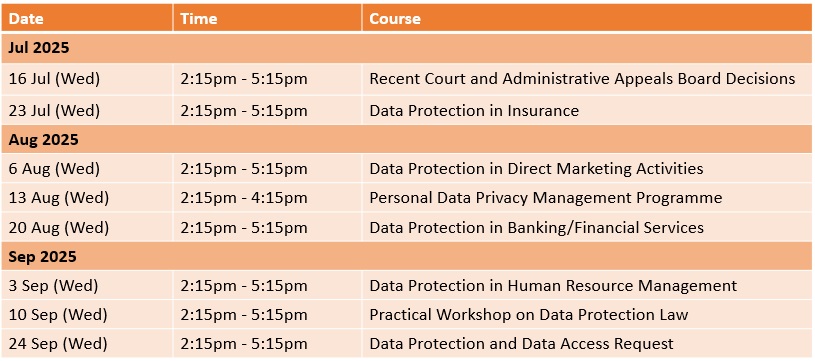The width and height of the screenshot is (815, 361).
Task: Open Practical Workshop on Data Protection Law
Action: [529, 315]
